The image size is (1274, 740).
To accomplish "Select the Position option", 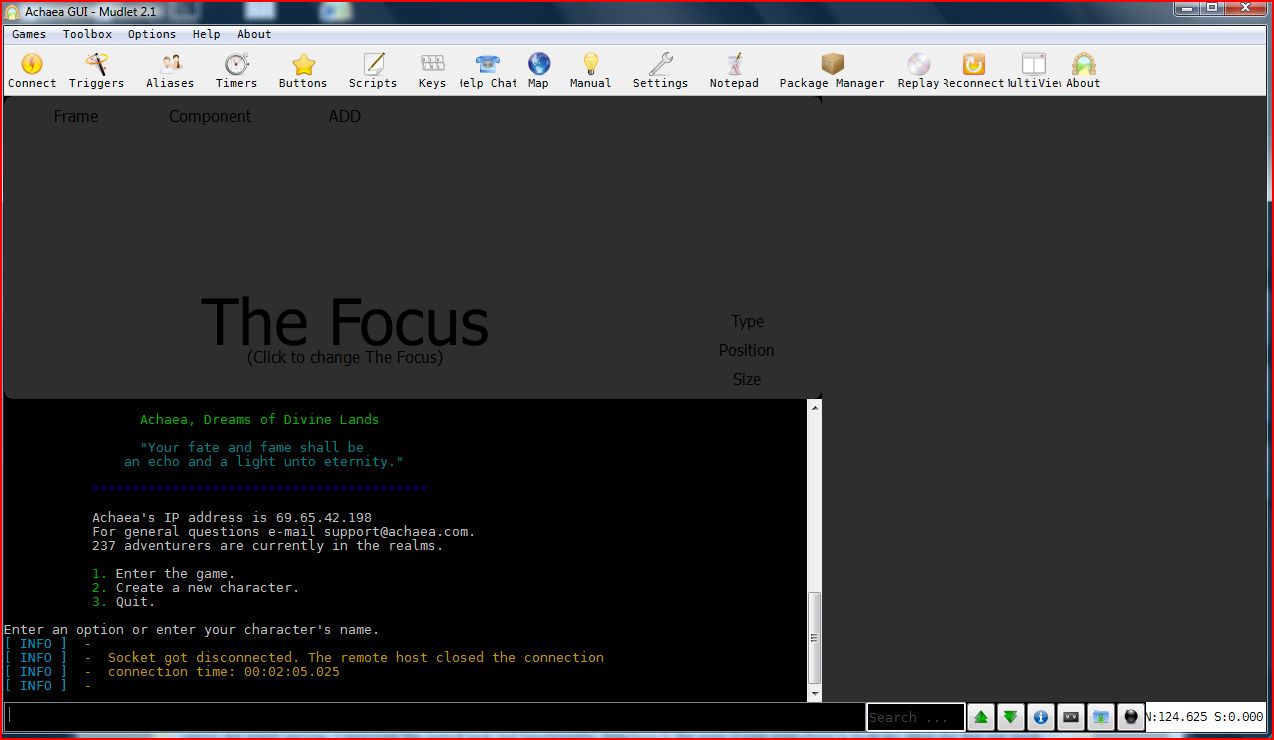I will [746, 350].
